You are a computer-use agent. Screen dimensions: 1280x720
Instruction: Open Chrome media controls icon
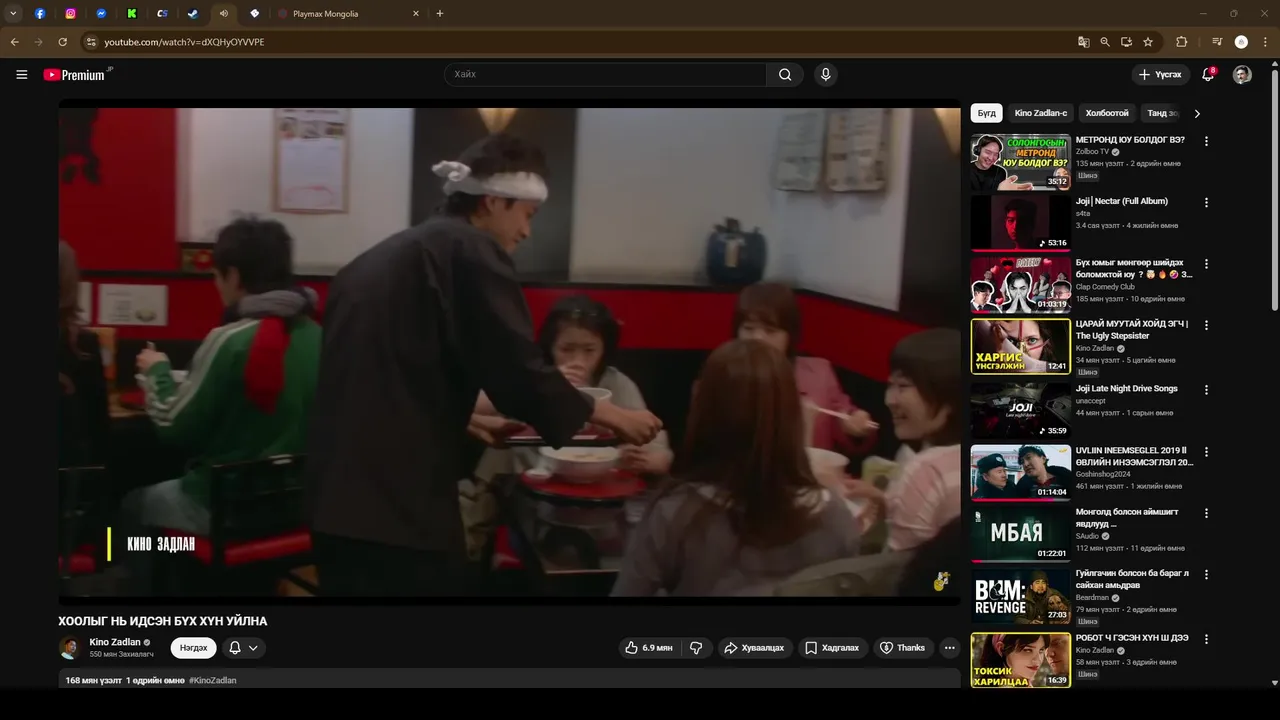coord(1217,42)
